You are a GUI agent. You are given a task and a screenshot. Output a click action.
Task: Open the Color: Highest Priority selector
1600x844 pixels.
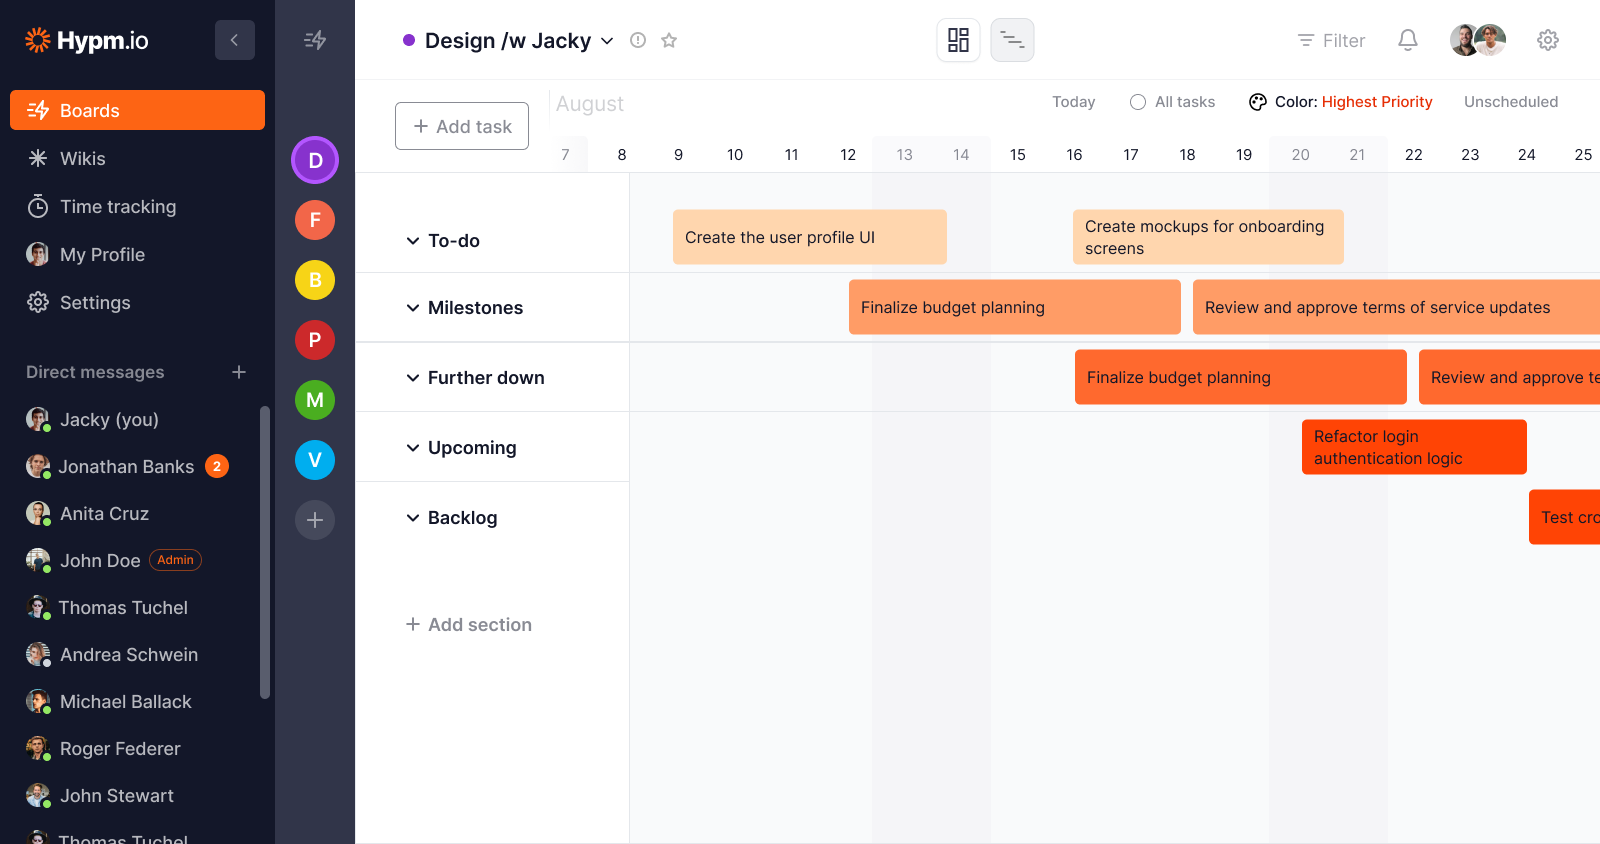(1340, 102)
